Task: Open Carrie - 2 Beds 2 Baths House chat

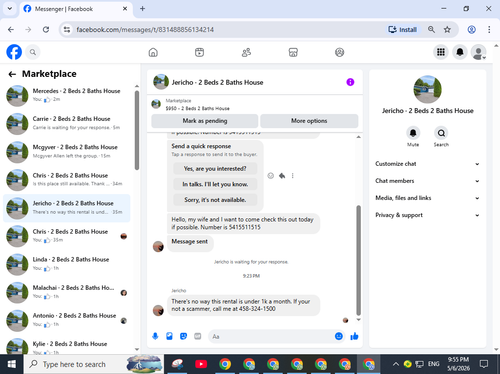Action: (x=67, y=124)
